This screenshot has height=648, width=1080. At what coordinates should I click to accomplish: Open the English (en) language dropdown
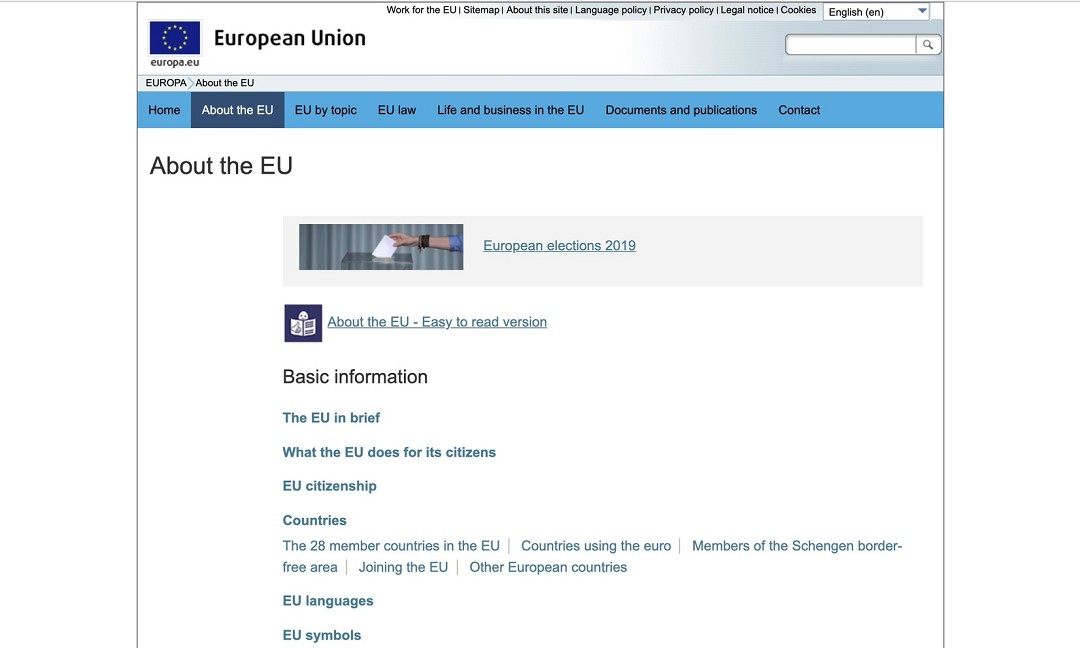(876, 12)
